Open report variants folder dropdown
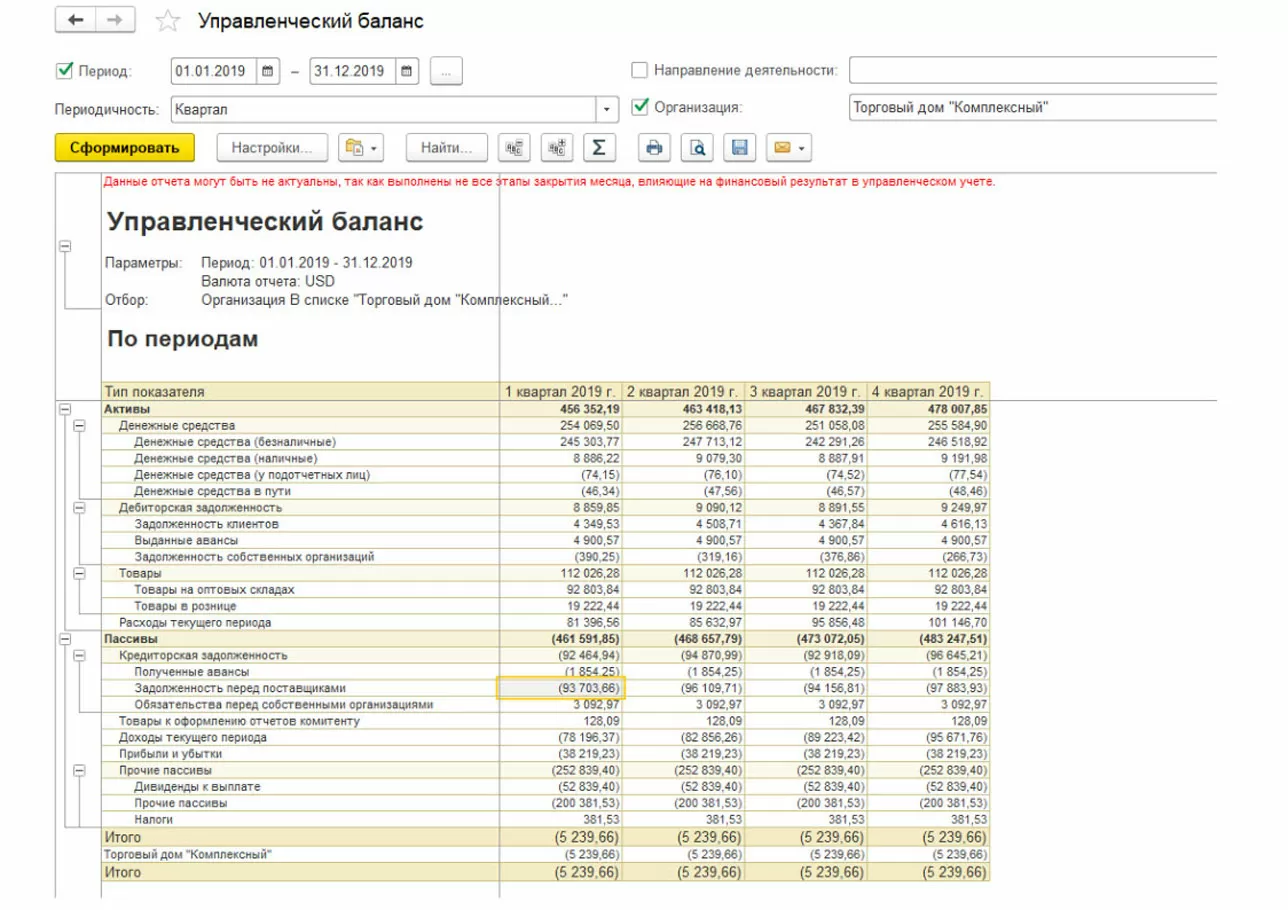 pyautogui.click(x=361, y=148)
